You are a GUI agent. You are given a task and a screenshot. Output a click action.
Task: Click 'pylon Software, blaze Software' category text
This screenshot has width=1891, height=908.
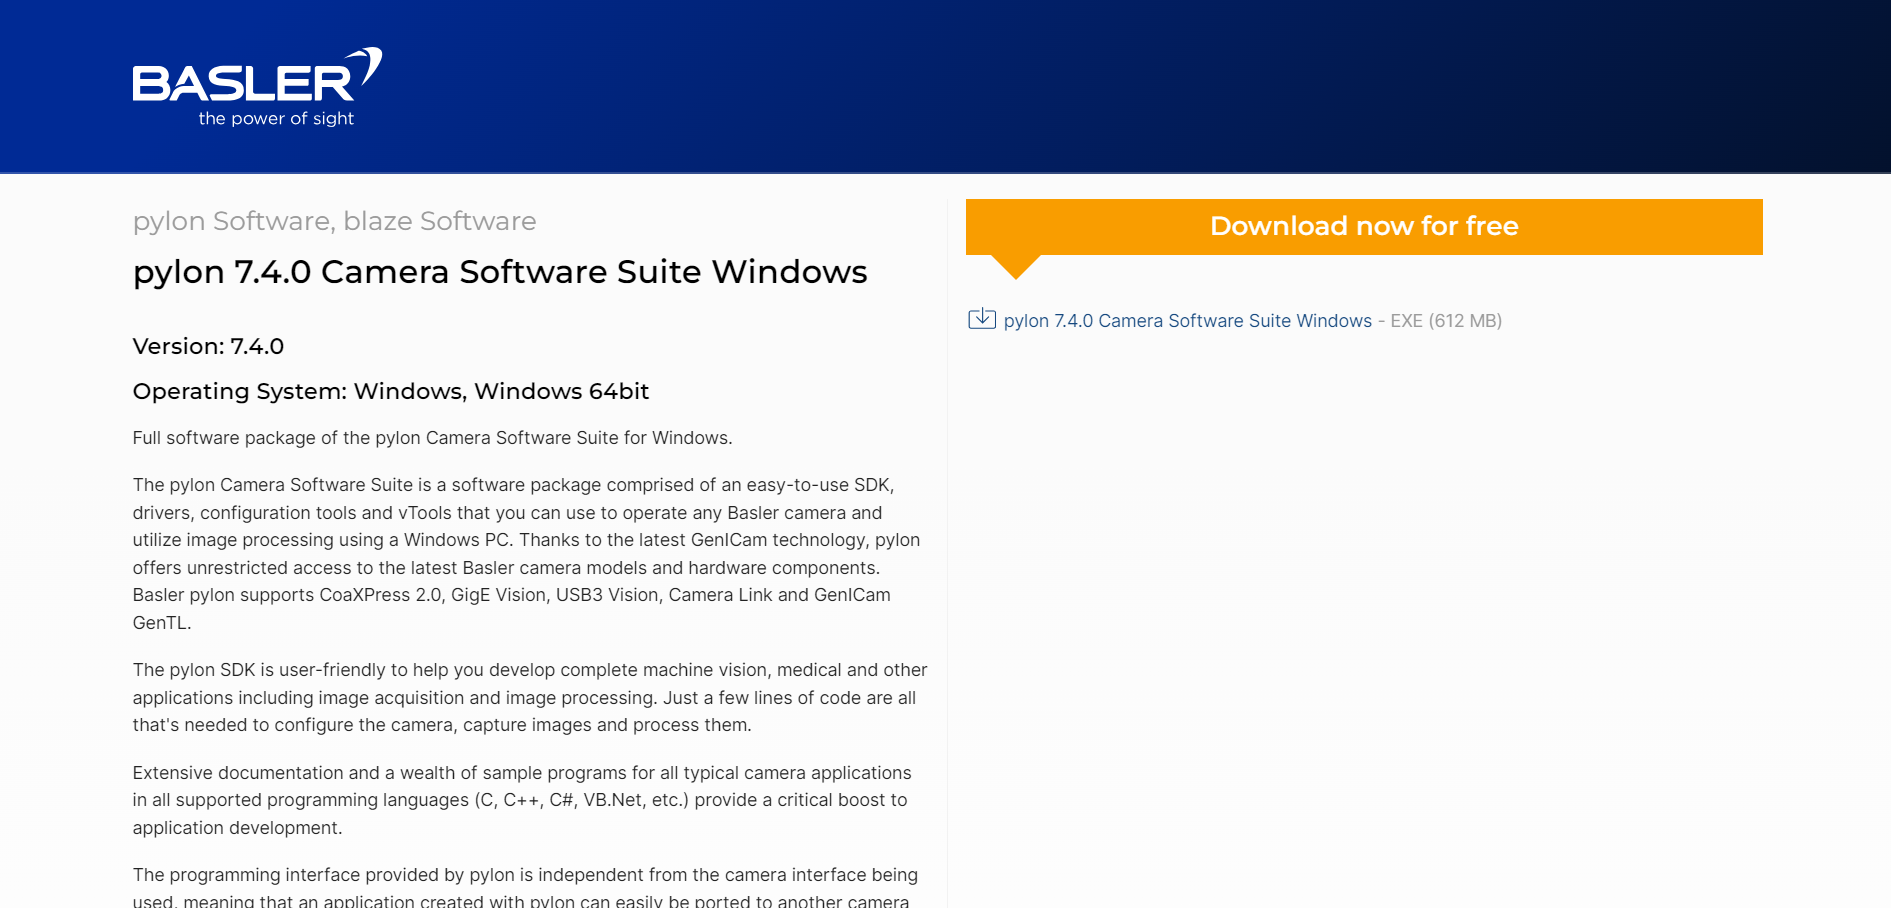tap(334, 221)
